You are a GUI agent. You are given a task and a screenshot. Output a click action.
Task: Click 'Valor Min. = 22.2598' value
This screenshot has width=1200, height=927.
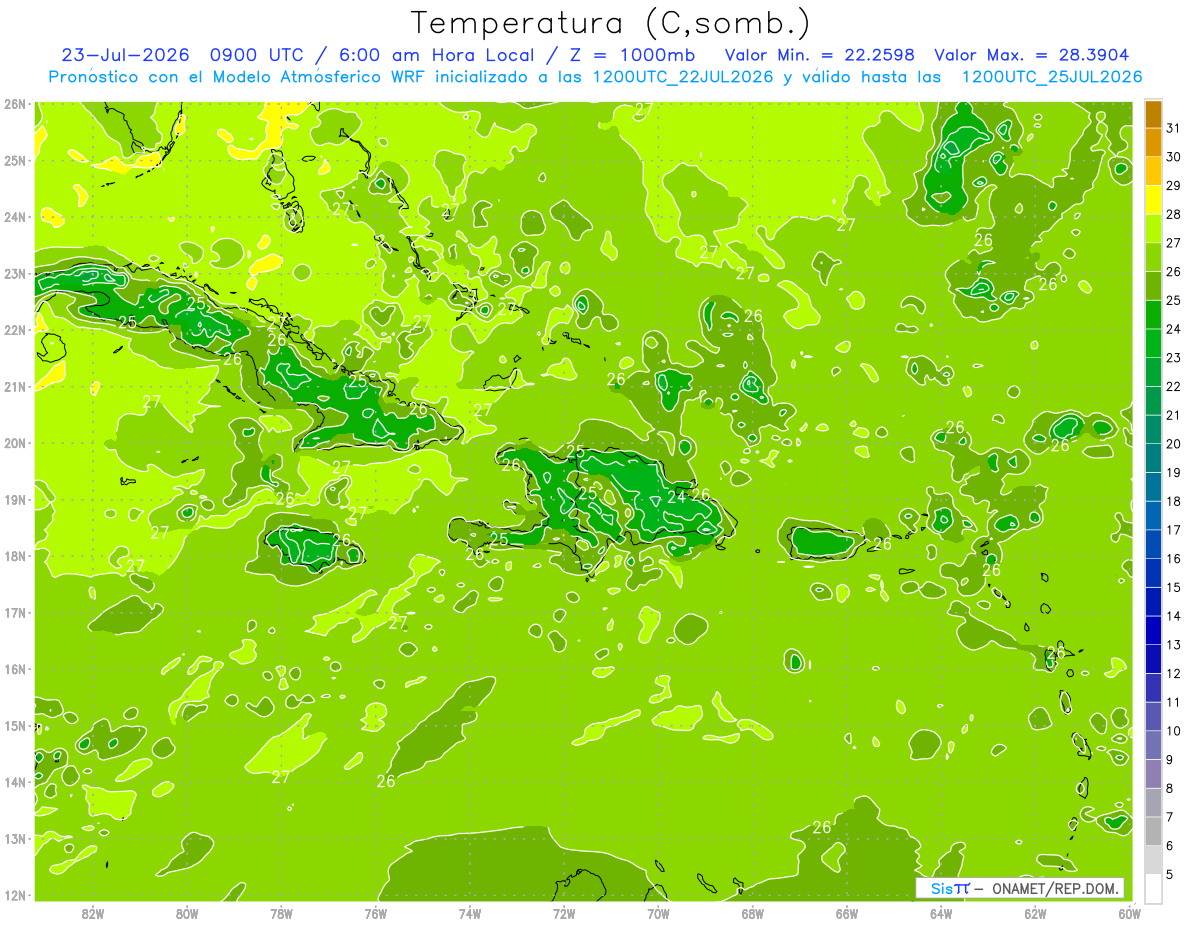tap(820, 55)
